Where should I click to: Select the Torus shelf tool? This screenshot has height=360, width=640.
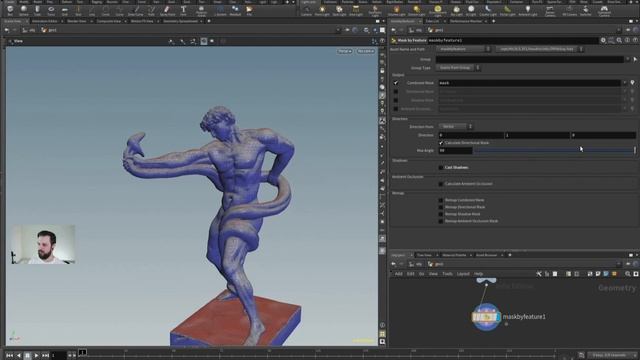[51, 10]
